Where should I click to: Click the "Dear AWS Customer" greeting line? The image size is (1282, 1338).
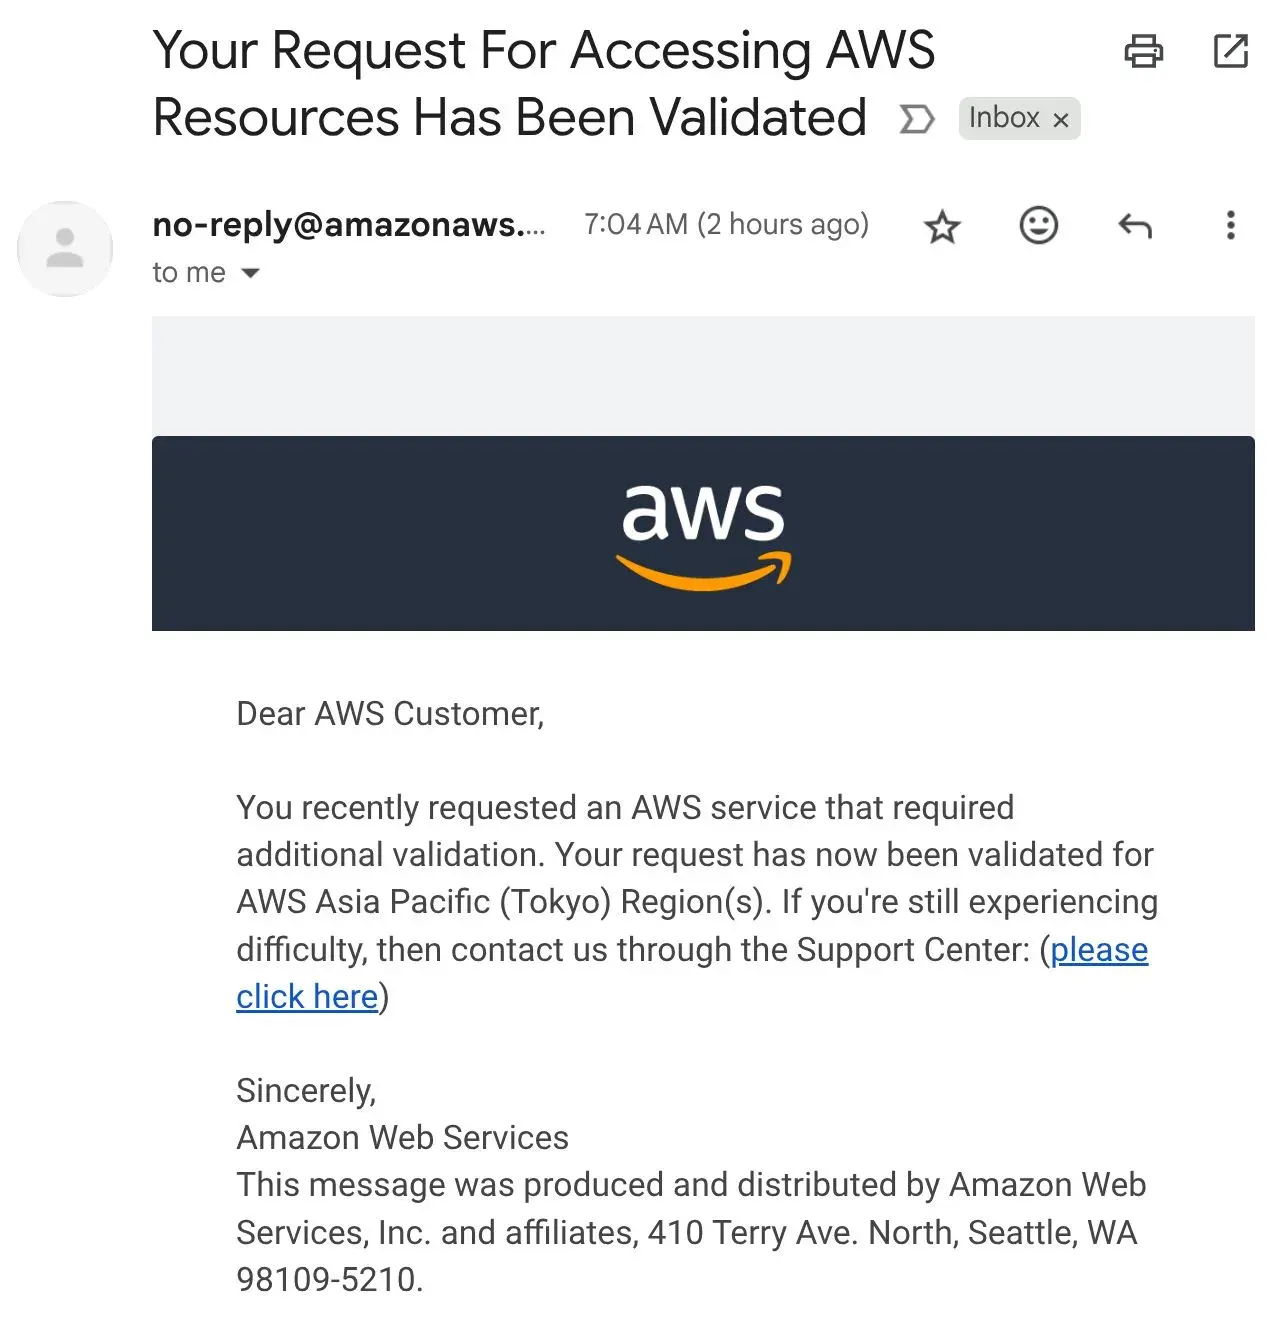coord(390,713)
